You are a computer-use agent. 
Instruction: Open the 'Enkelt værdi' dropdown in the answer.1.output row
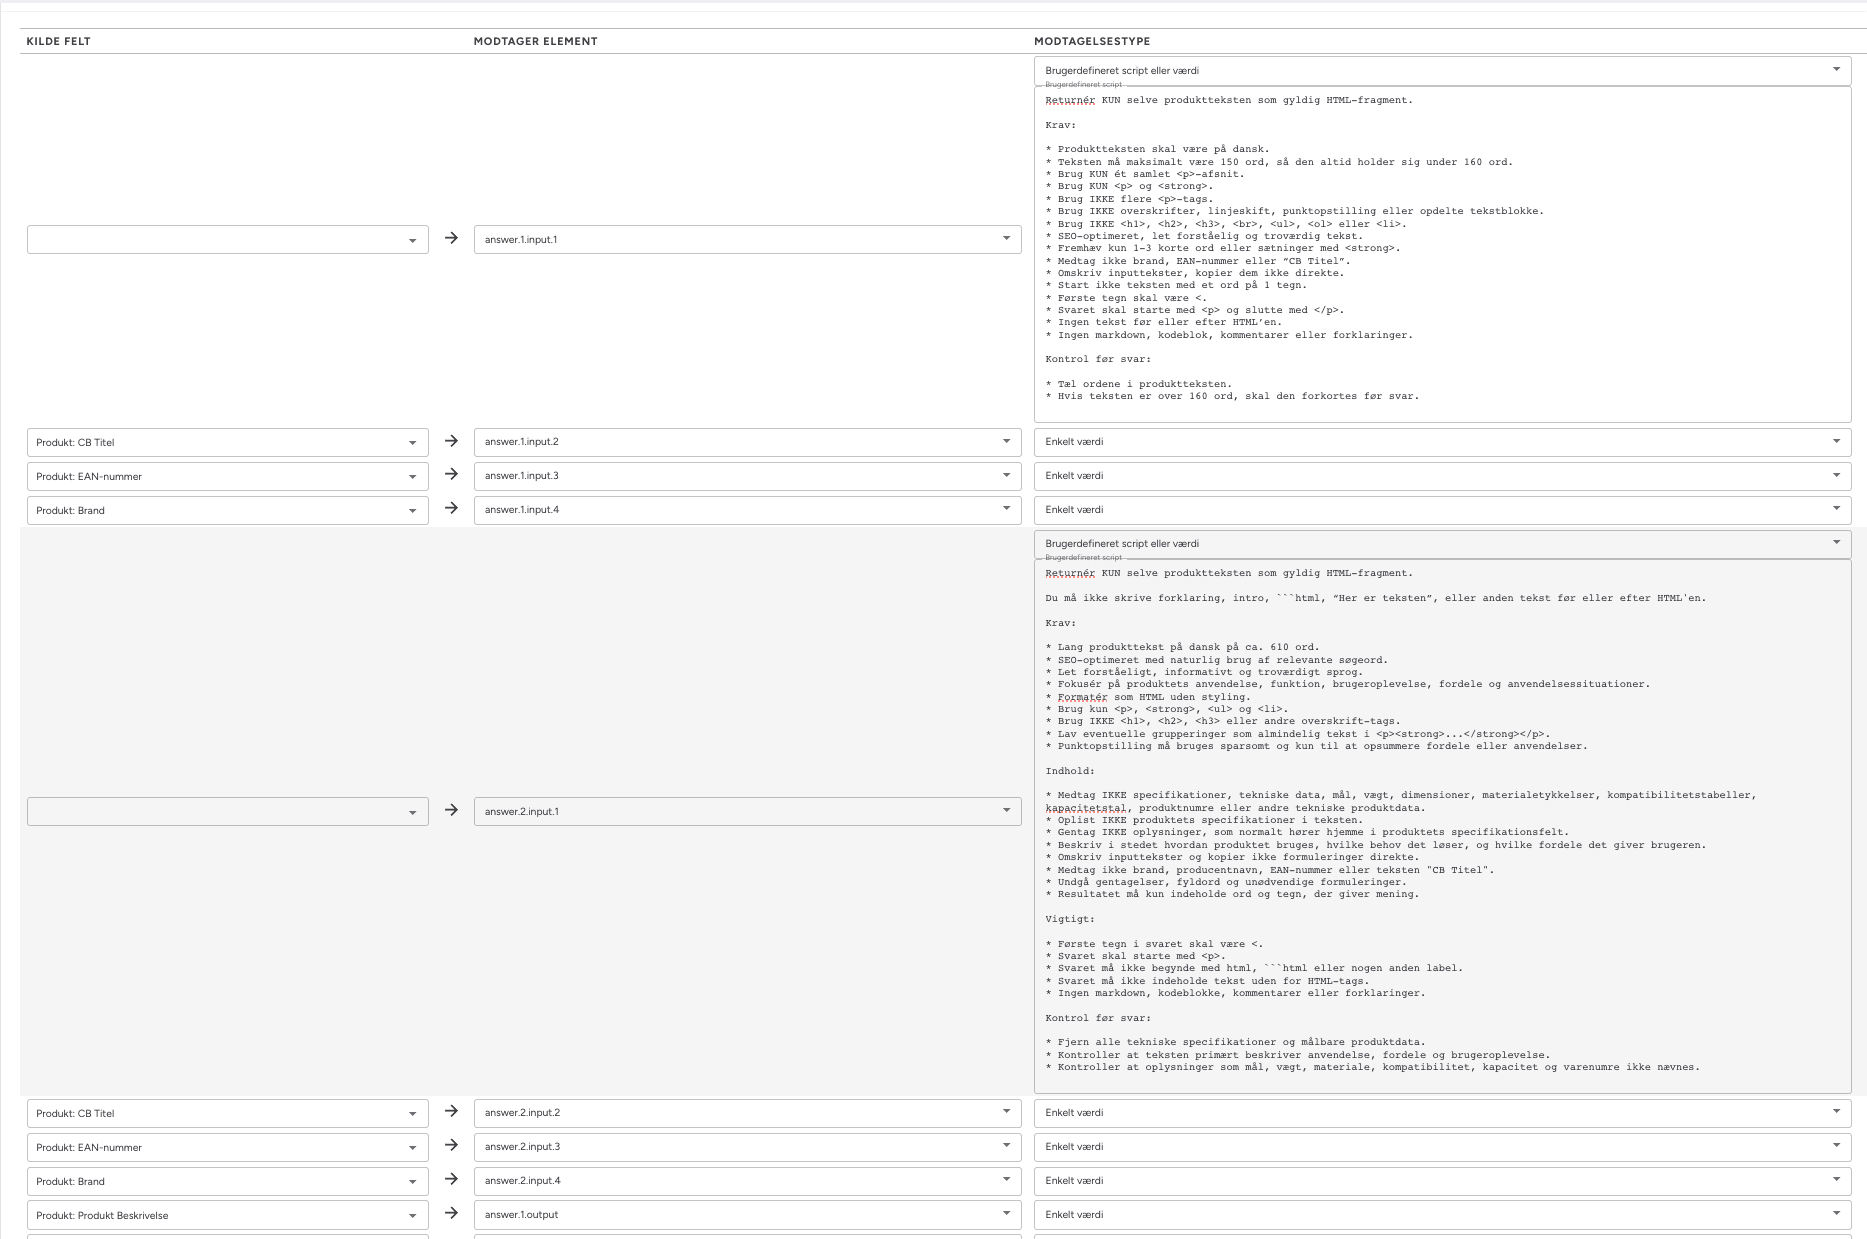[1442, 1215]
